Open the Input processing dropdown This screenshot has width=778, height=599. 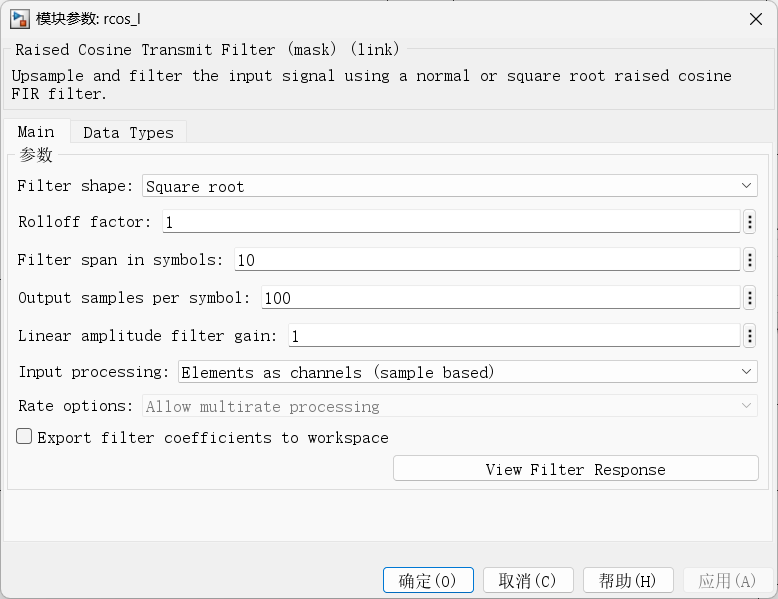[467, 372]
